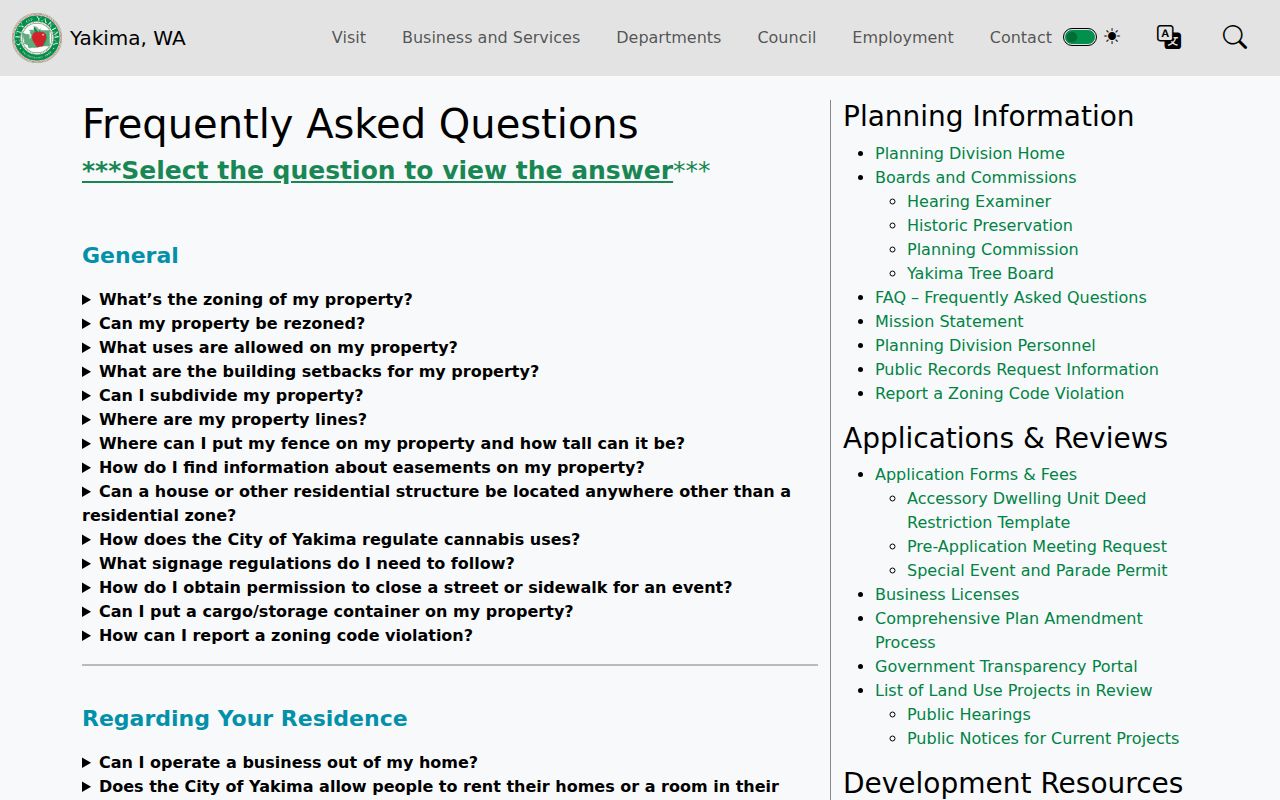The height and width of the screenshot is (800, 1280).
Task: Open the Contact menu
Action: pos(1021,37)
